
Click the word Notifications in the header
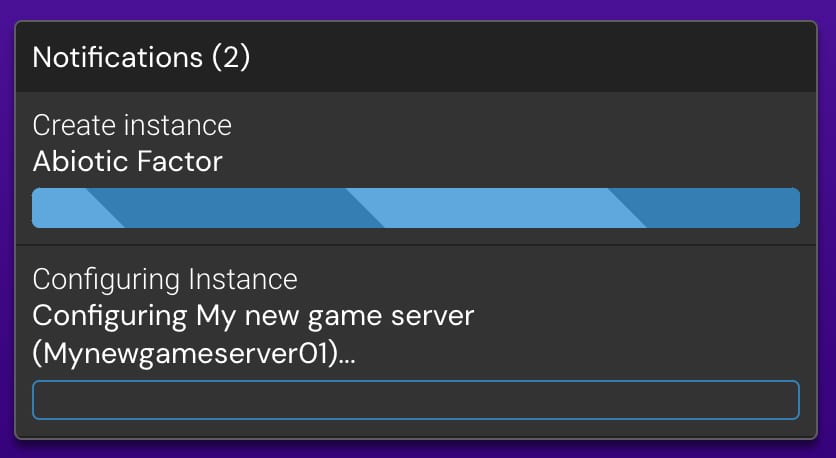click(116, 57)
